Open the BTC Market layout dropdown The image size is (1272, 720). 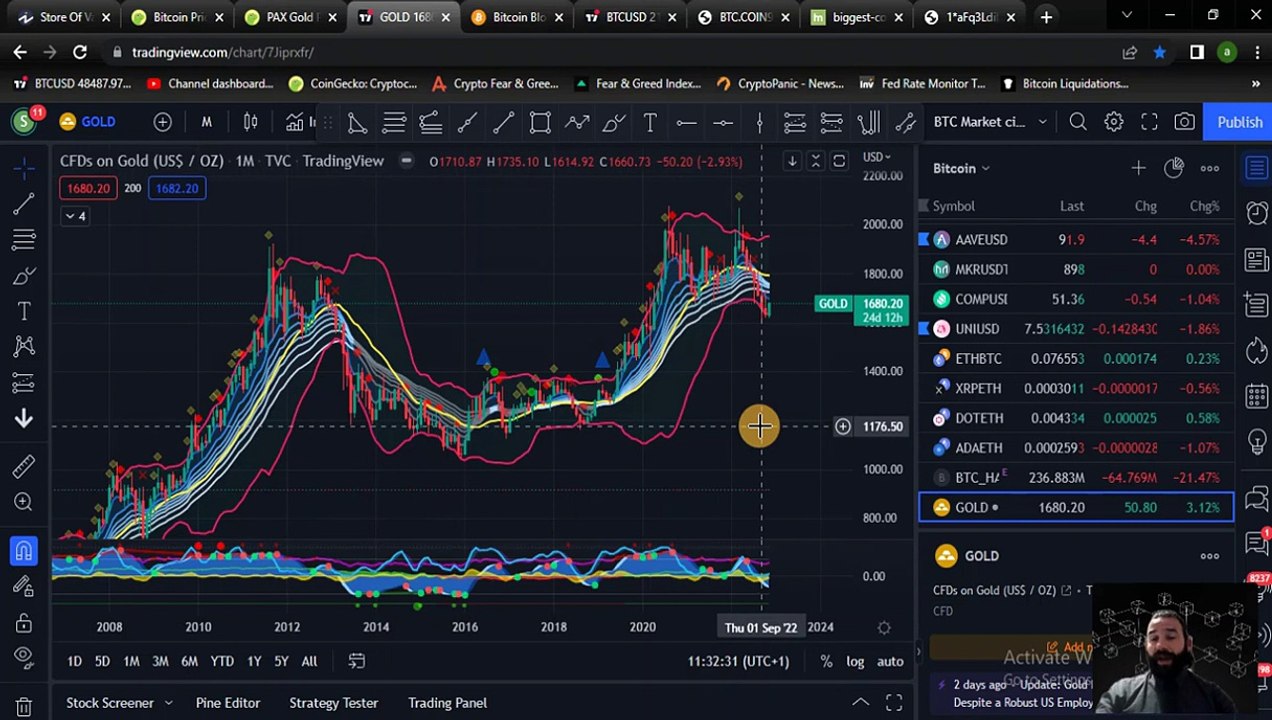point(990,122)
